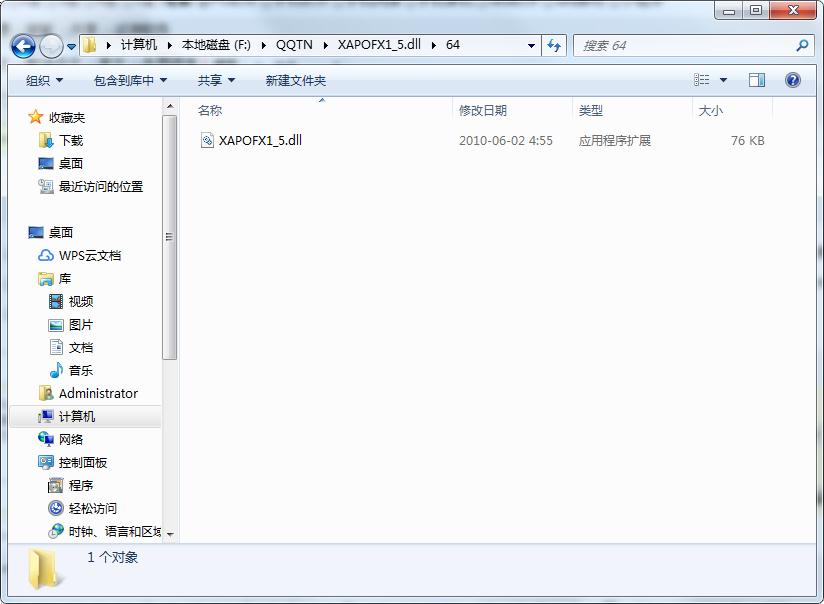Image resolution: width=824 pixels, height=604 pixels.
Task: Open the 图片 library
Action: pos(81,325)
